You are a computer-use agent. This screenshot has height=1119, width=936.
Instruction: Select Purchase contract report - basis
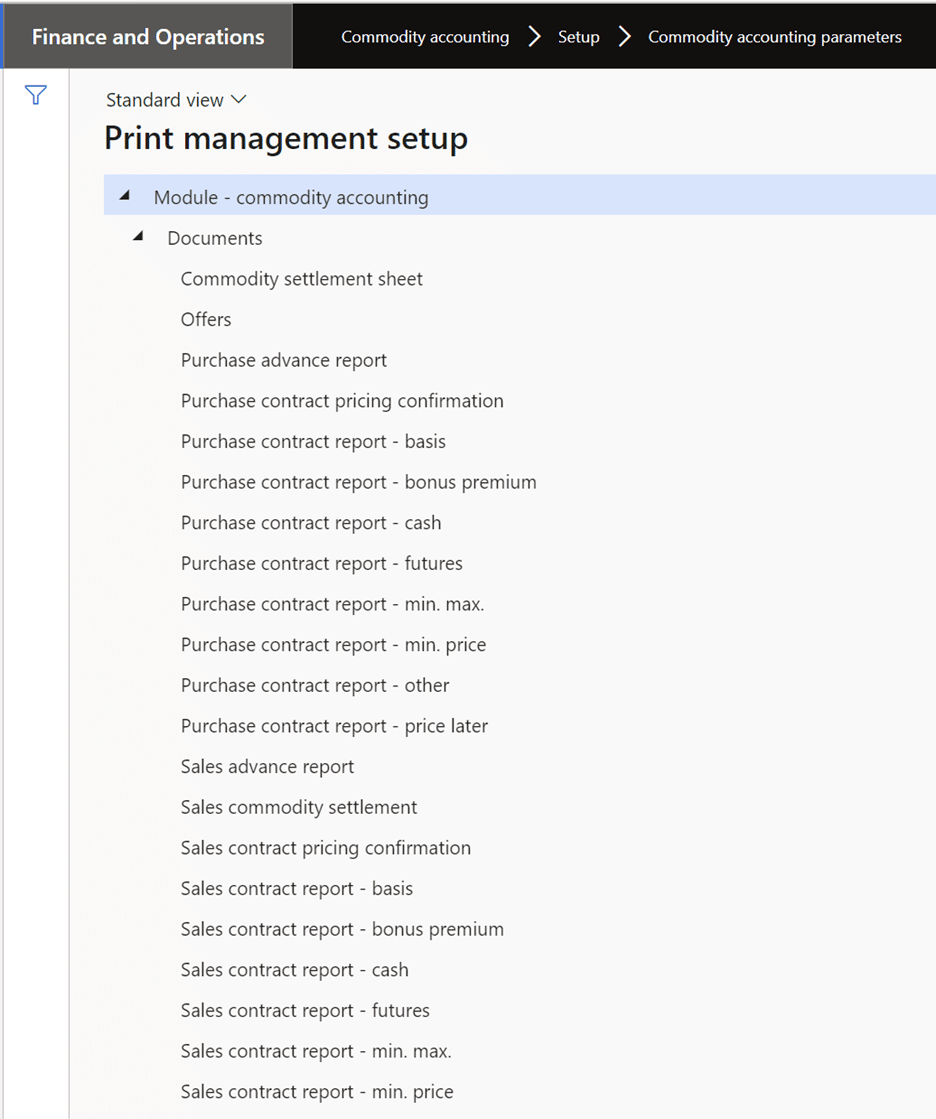(312, 441)
